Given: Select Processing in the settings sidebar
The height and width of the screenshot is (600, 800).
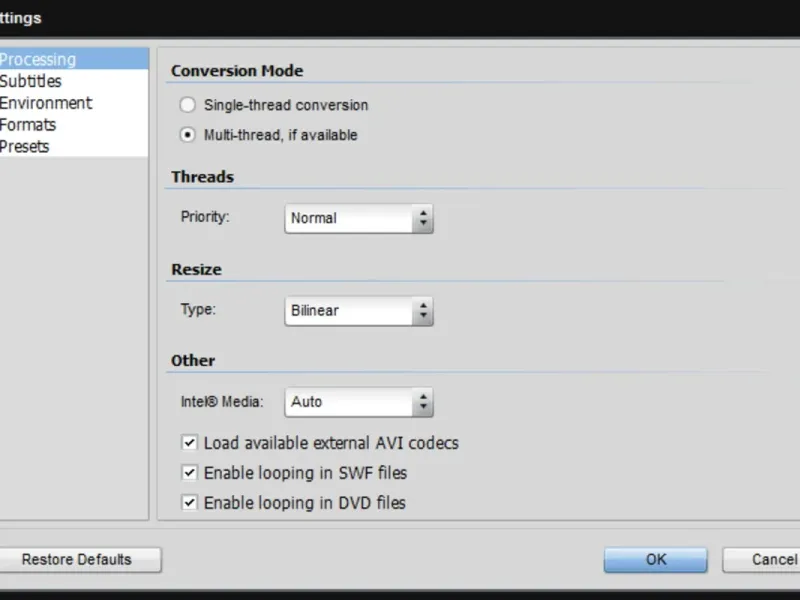Looking at the screenshot, I should [40, 59].
